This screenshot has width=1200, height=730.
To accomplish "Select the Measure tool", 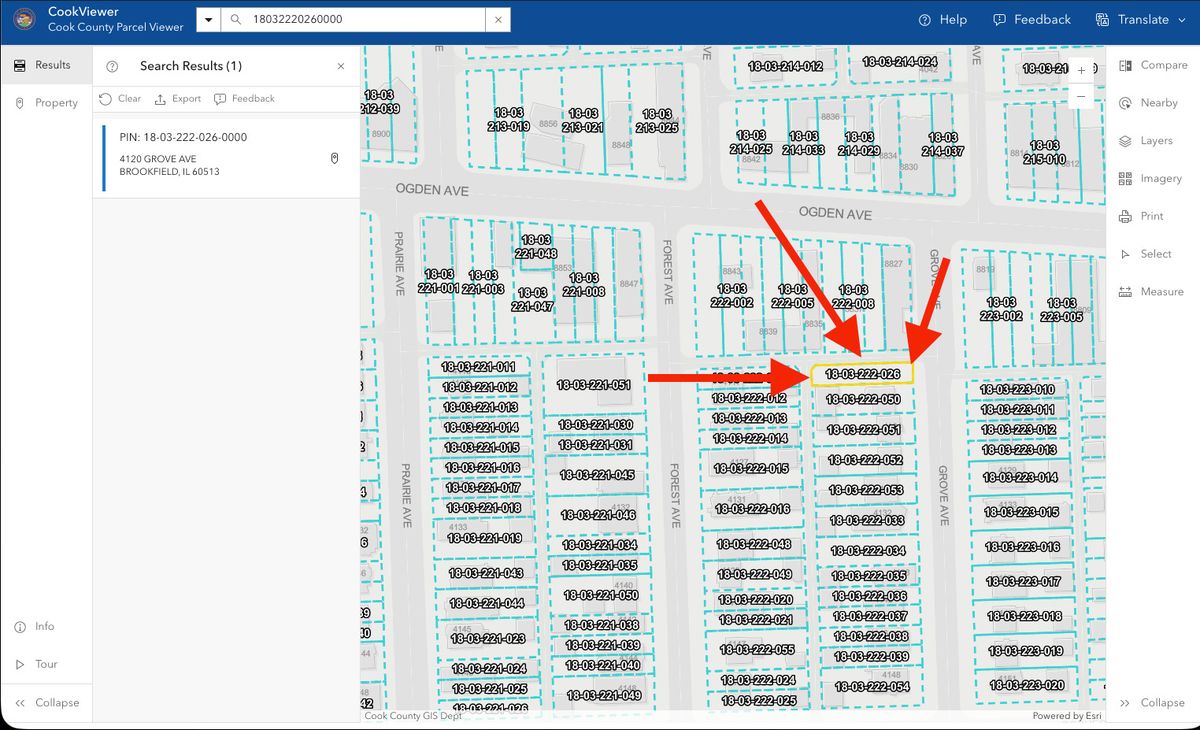I will point(1150,292).
